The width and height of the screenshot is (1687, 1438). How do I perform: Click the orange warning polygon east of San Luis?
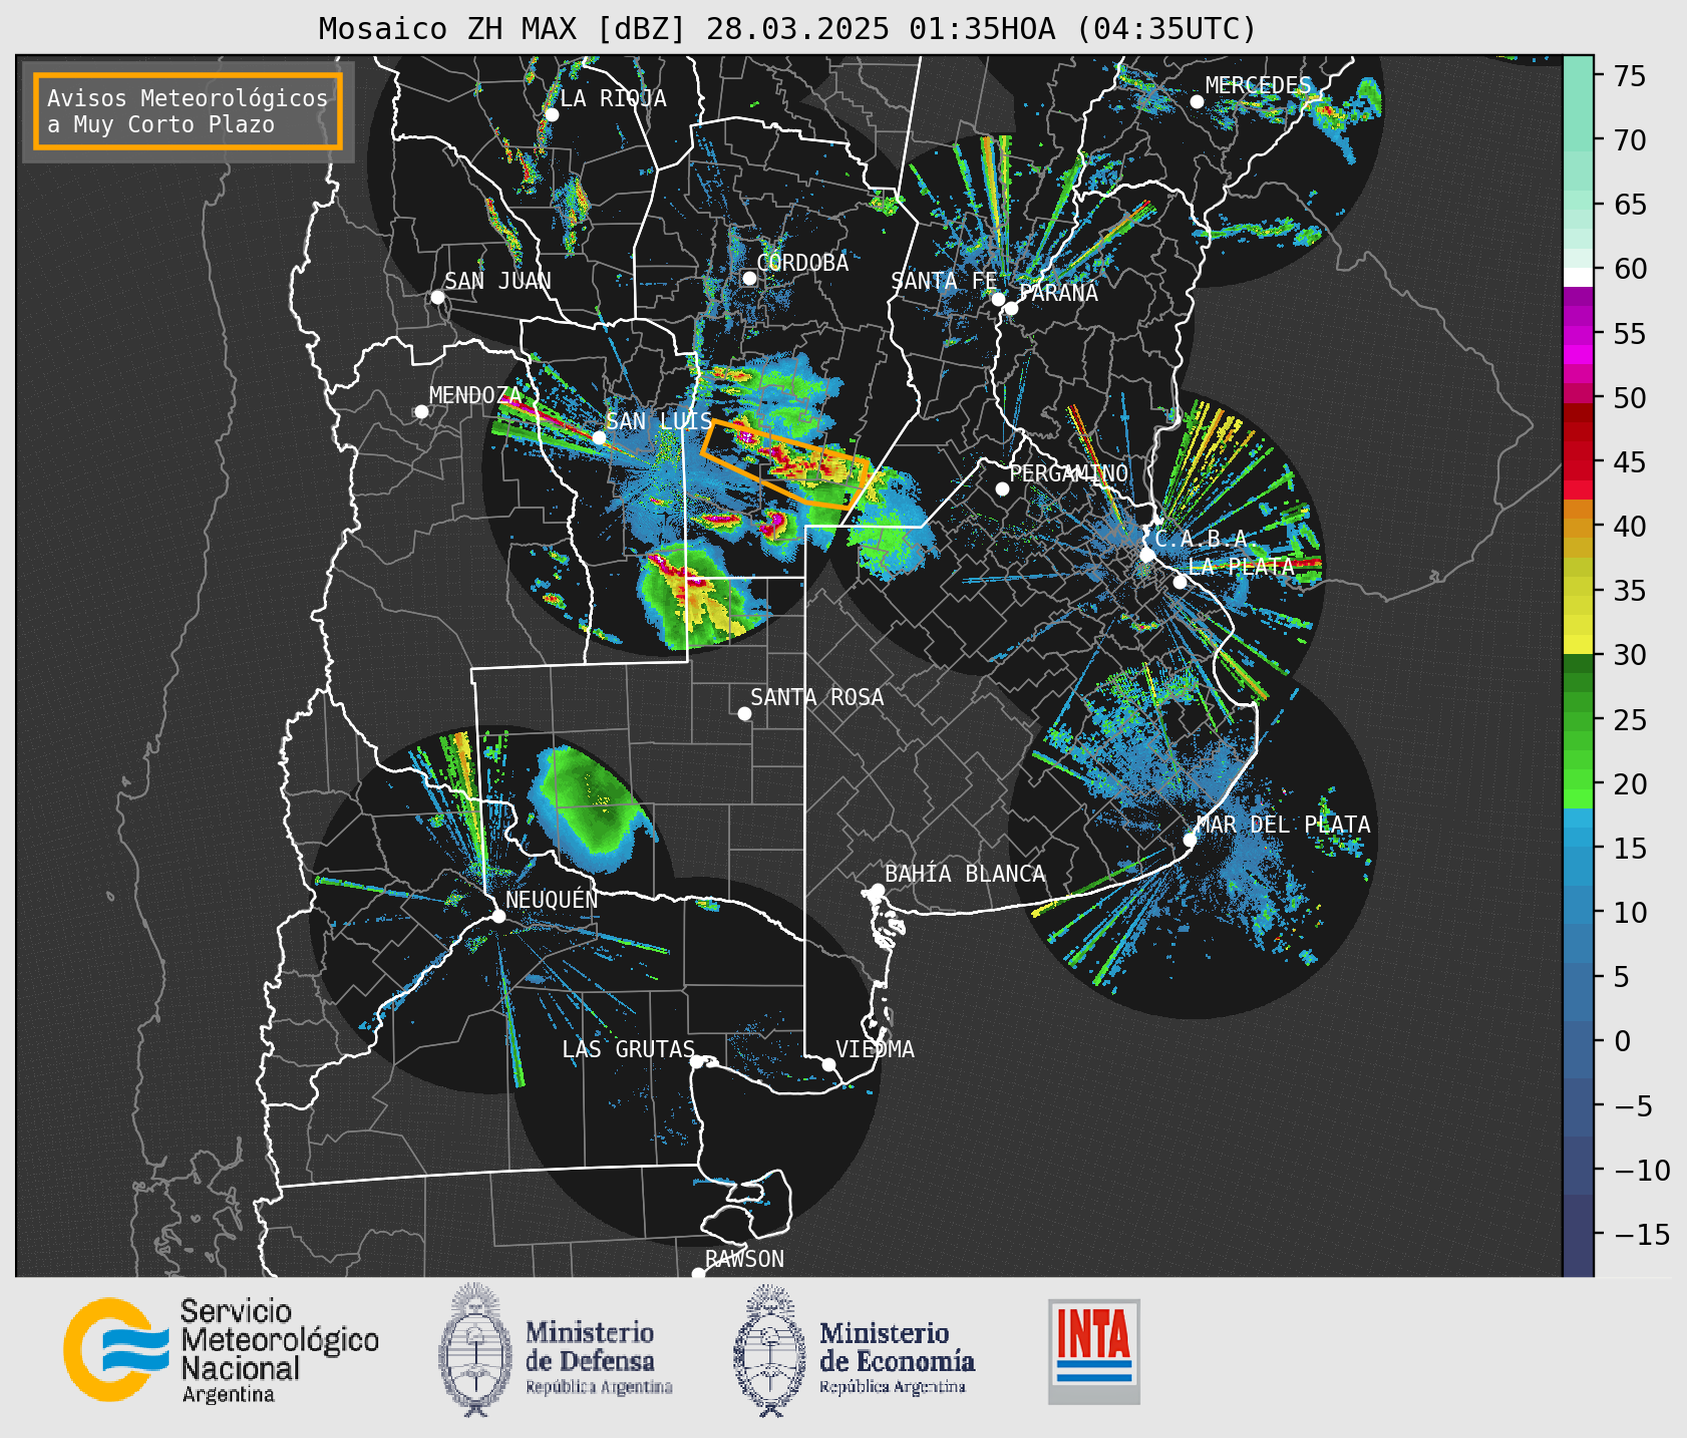[x=786, y=464]
